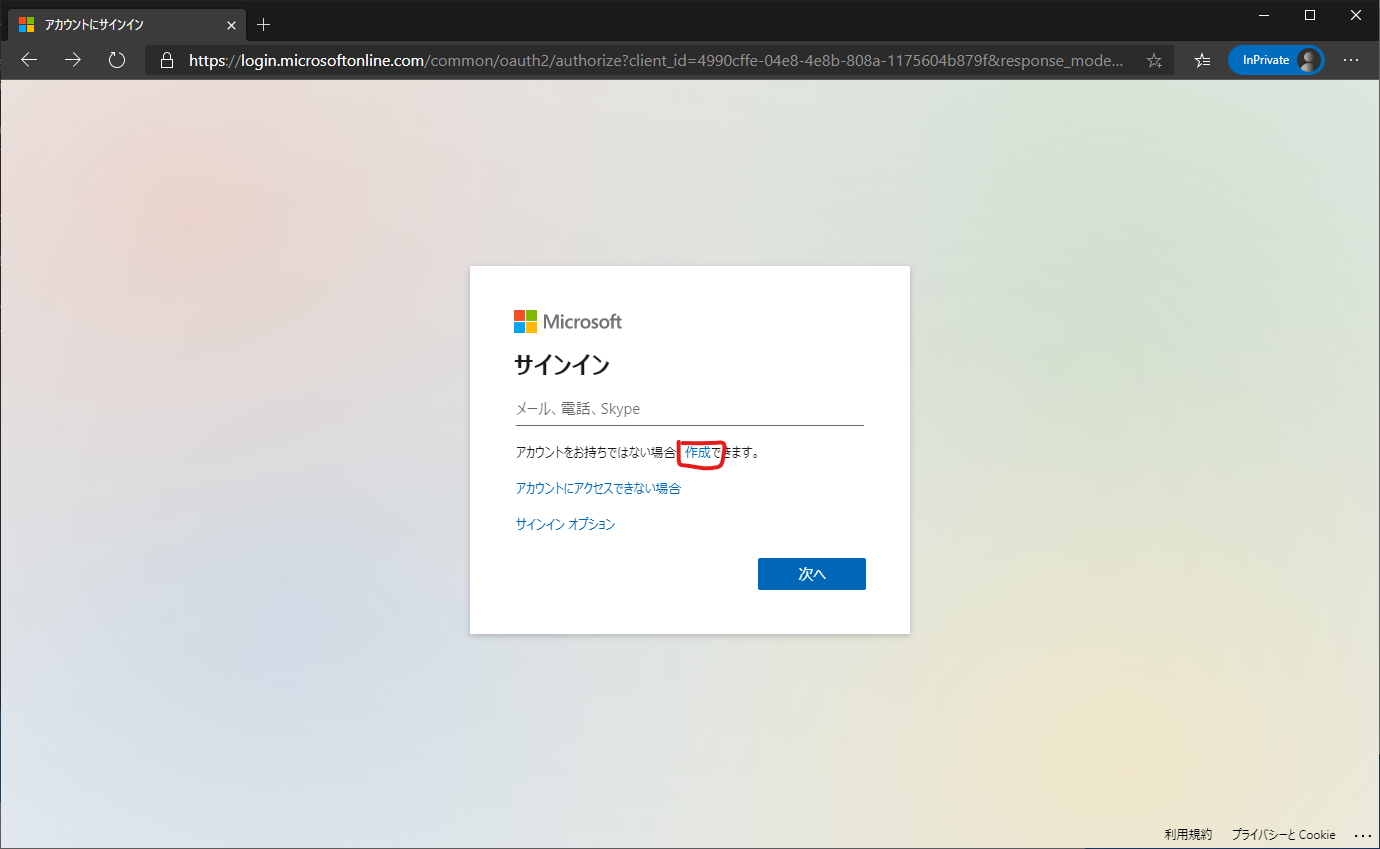This screenshot has width=1380, height=849.
Task: View site info via the padlock icon
Action: (167, 60)
